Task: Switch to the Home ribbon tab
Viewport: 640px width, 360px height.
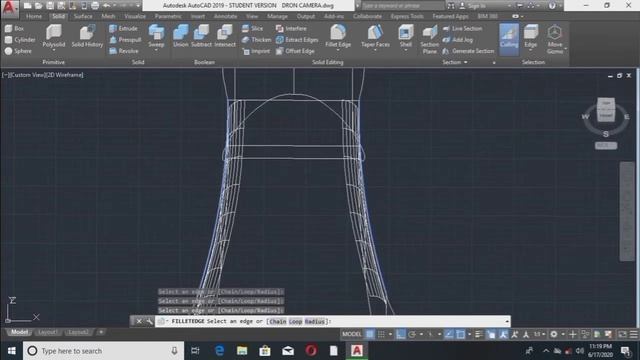Action: click(34, 16)
